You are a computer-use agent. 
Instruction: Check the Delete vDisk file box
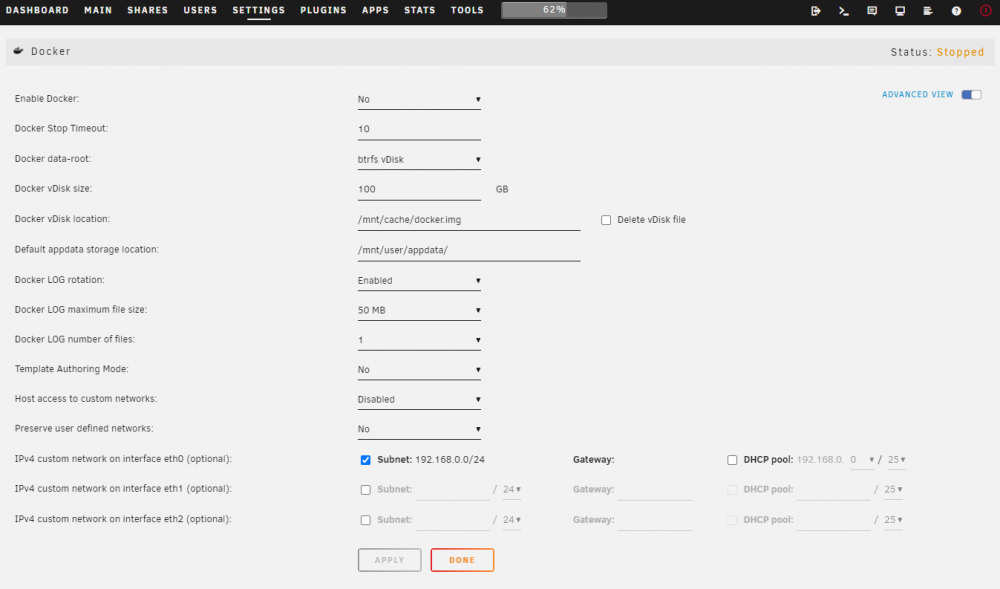point(606,220)
